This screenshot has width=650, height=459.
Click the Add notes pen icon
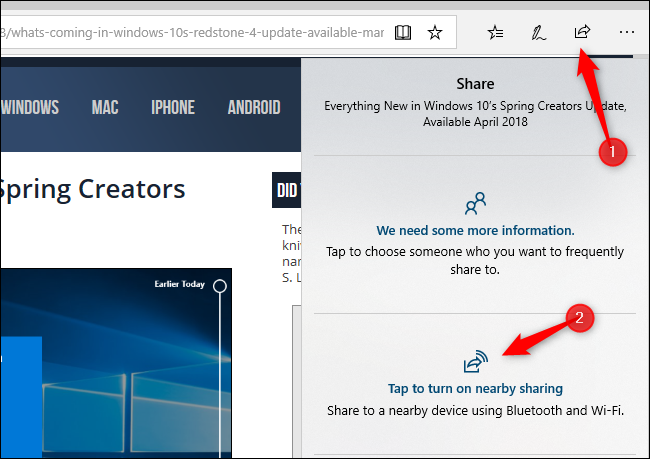[x=538, y=32]
